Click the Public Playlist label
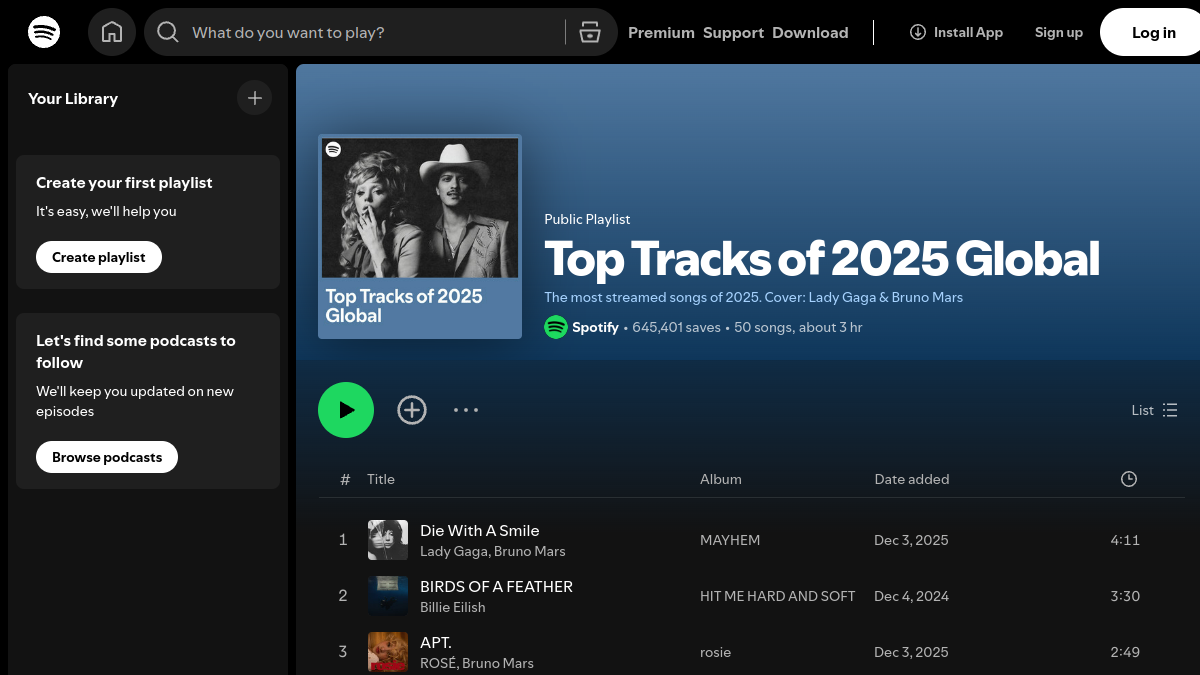The height and width of the screenshot is (675, 1200). tap(587, 219)
